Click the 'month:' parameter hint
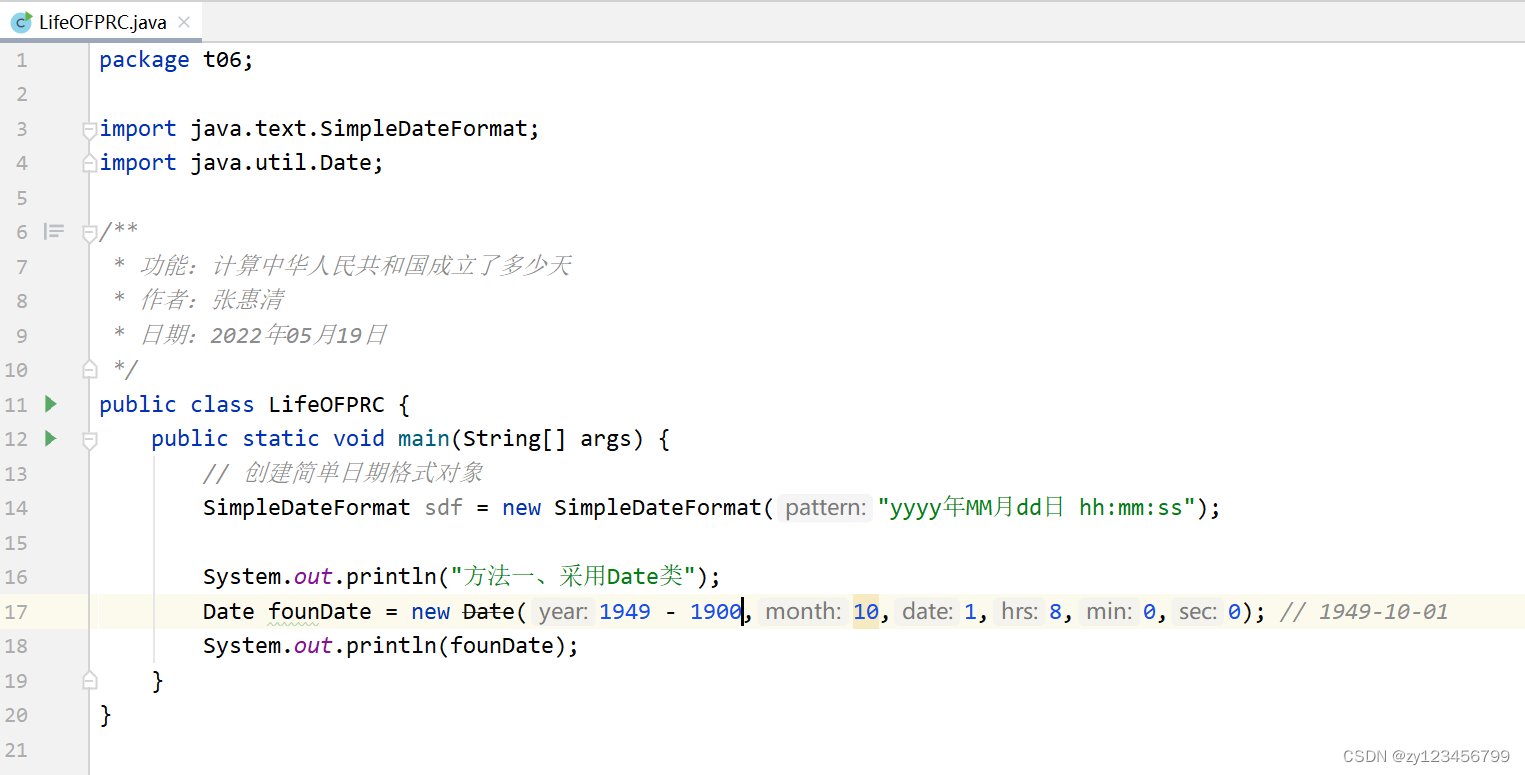This screenshot has width=1525, height=775. [804, 611]
